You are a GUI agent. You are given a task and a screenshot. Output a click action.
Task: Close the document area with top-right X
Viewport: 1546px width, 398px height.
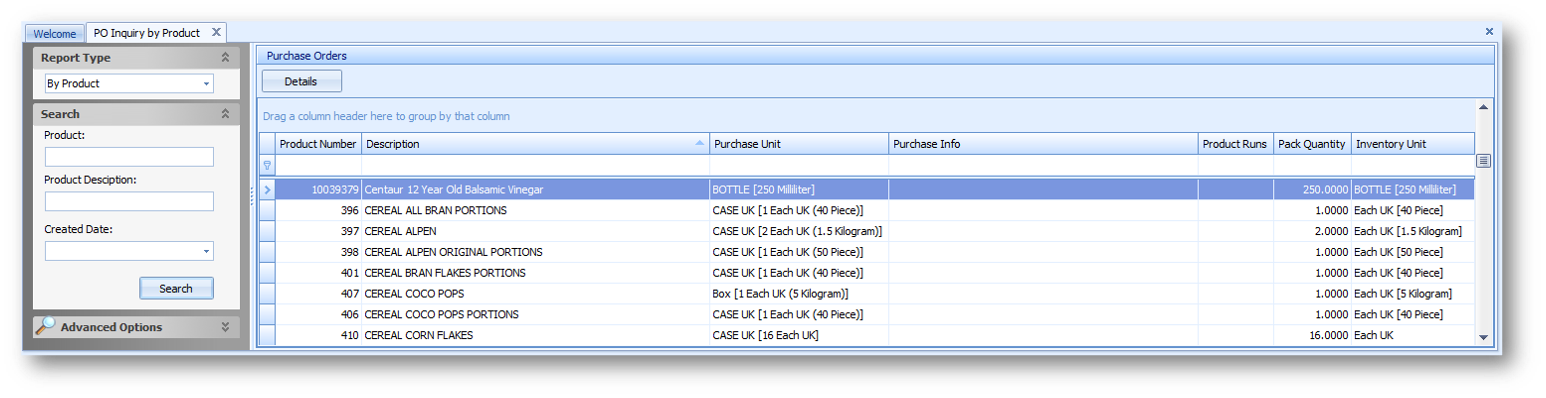click(1489, 32)
